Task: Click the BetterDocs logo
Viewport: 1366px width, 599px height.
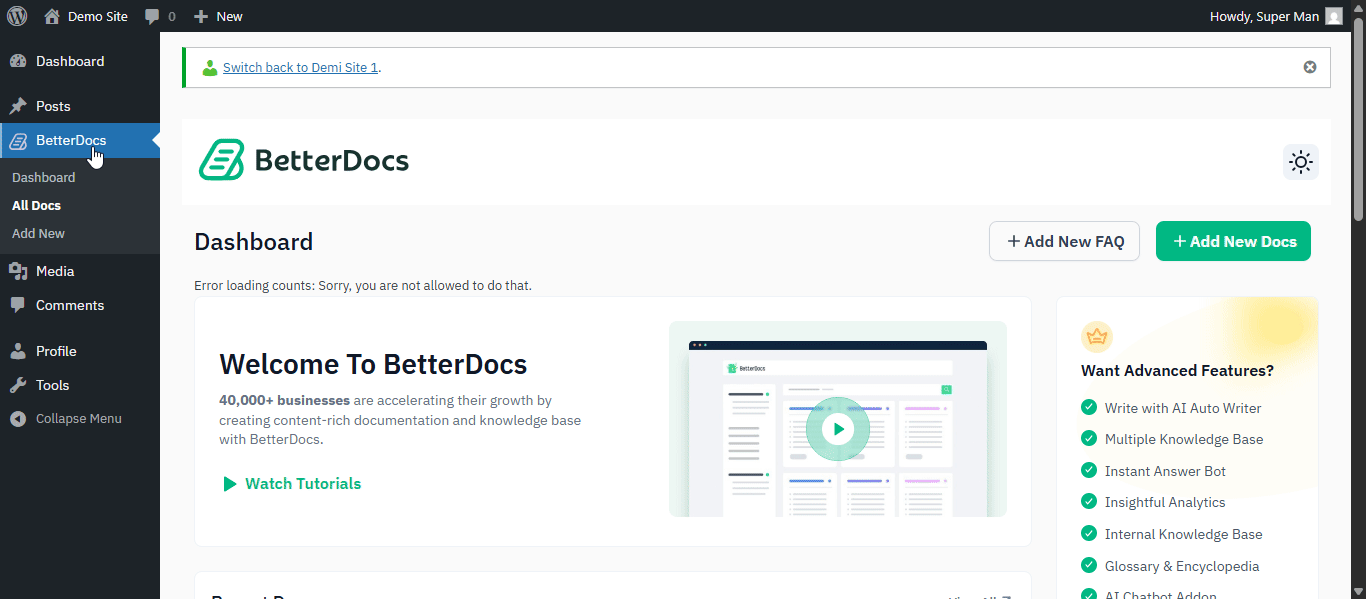Action: coord(303,160)
